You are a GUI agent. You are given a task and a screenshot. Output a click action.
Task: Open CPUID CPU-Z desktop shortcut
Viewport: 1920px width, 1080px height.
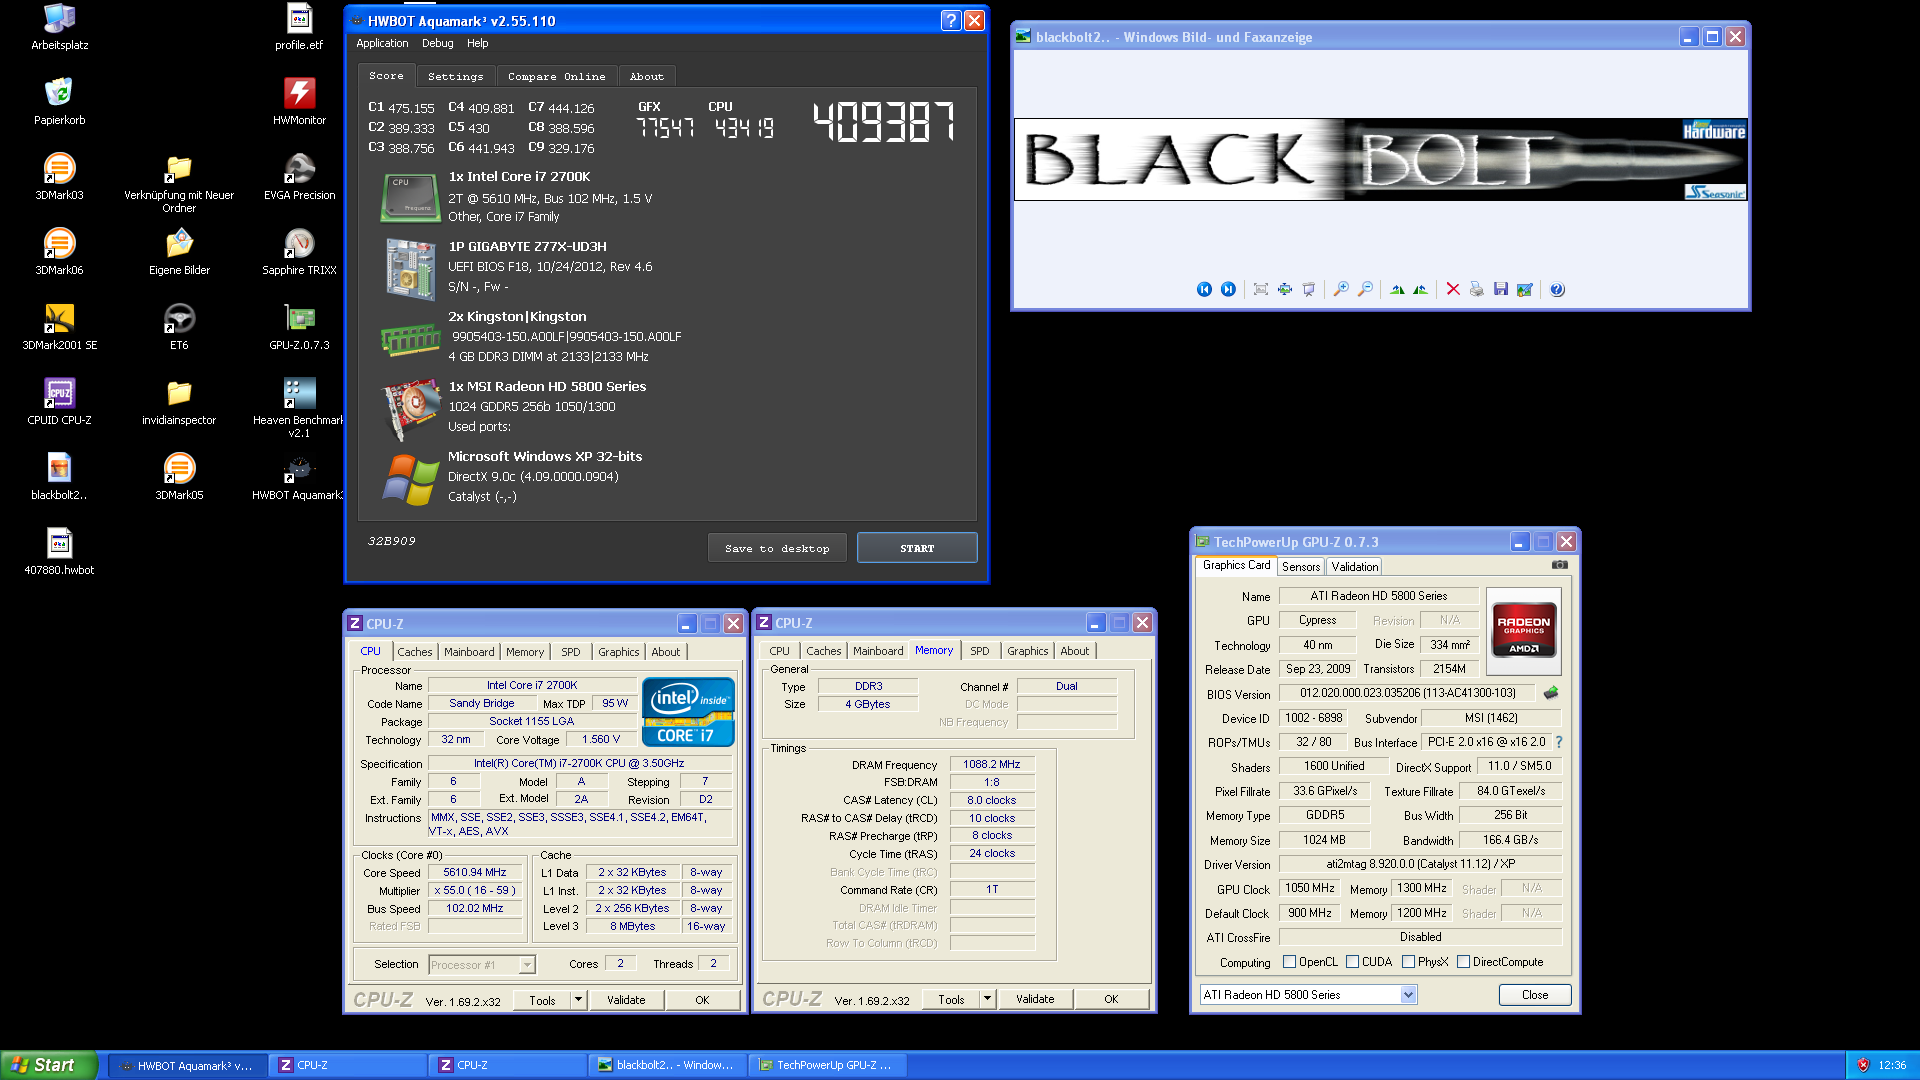pos(59,401)
